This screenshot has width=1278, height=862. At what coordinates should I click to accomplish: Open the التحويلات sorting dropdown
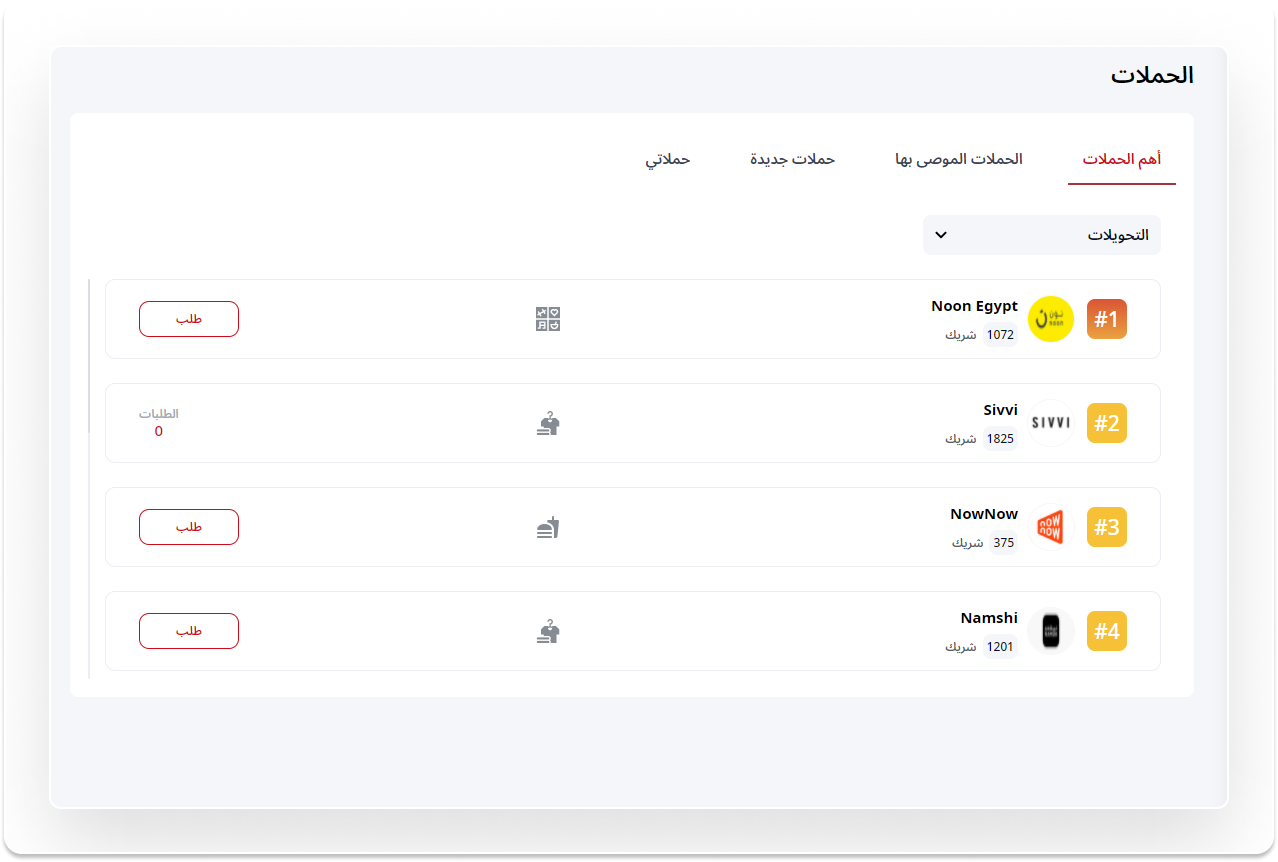(x=1042, y=235)
